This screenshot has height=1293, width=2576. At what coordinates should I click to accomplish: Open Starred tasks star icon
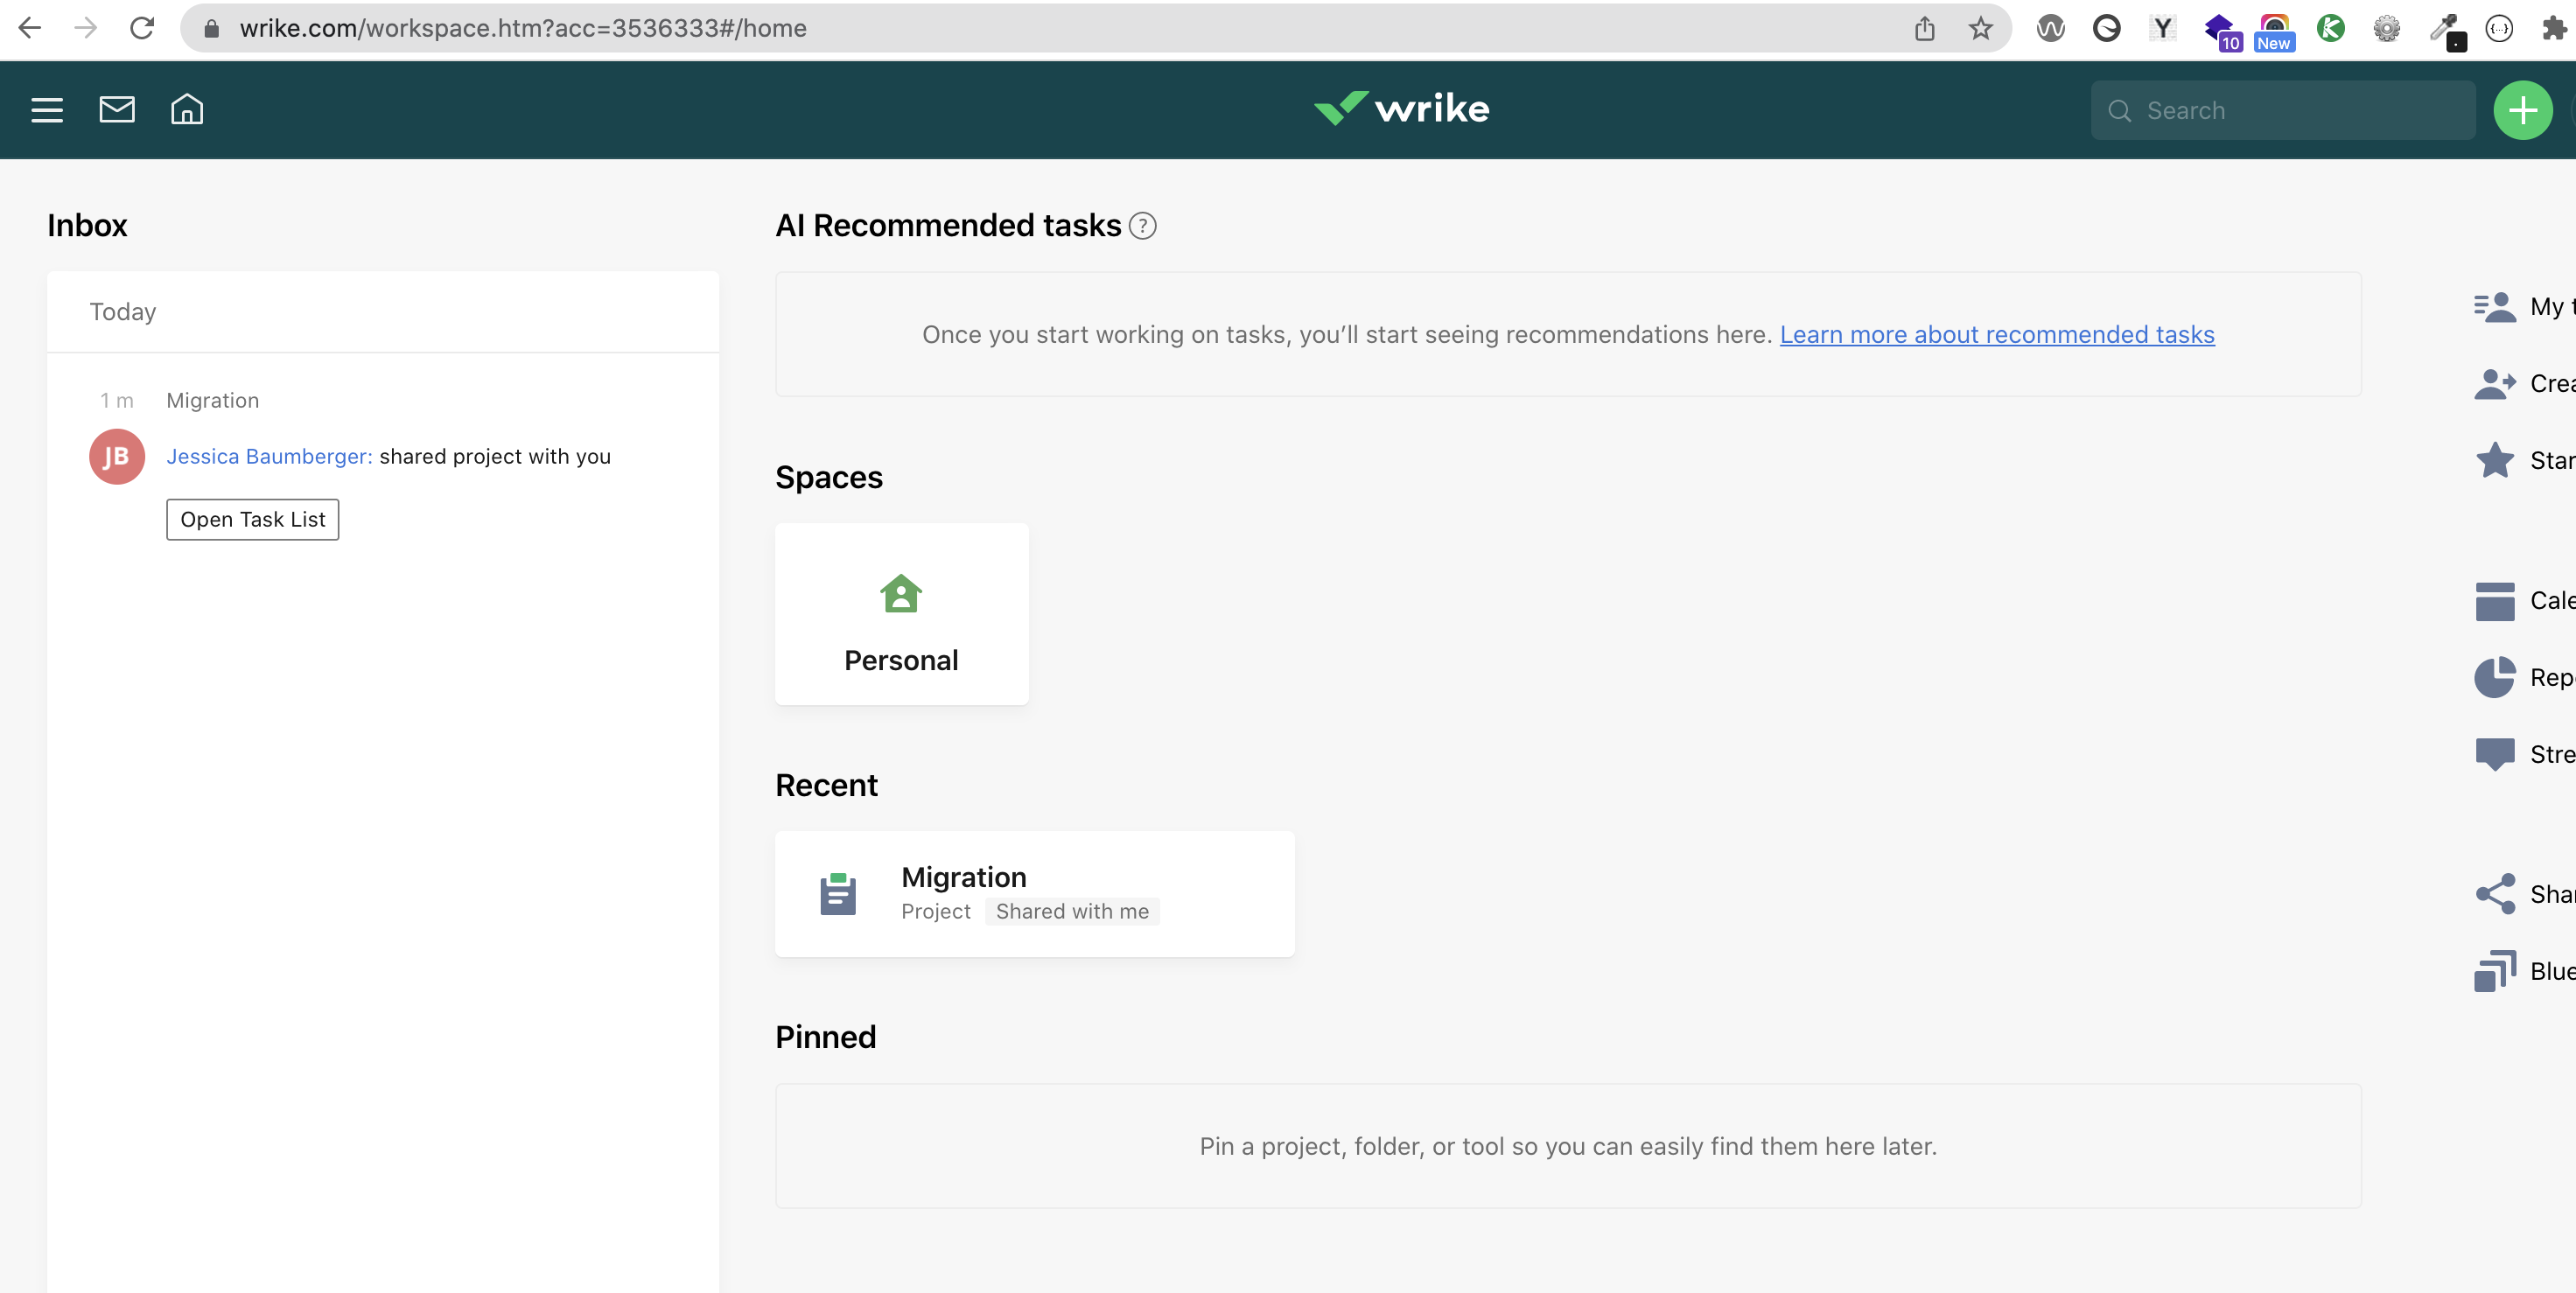(2495, 460)
